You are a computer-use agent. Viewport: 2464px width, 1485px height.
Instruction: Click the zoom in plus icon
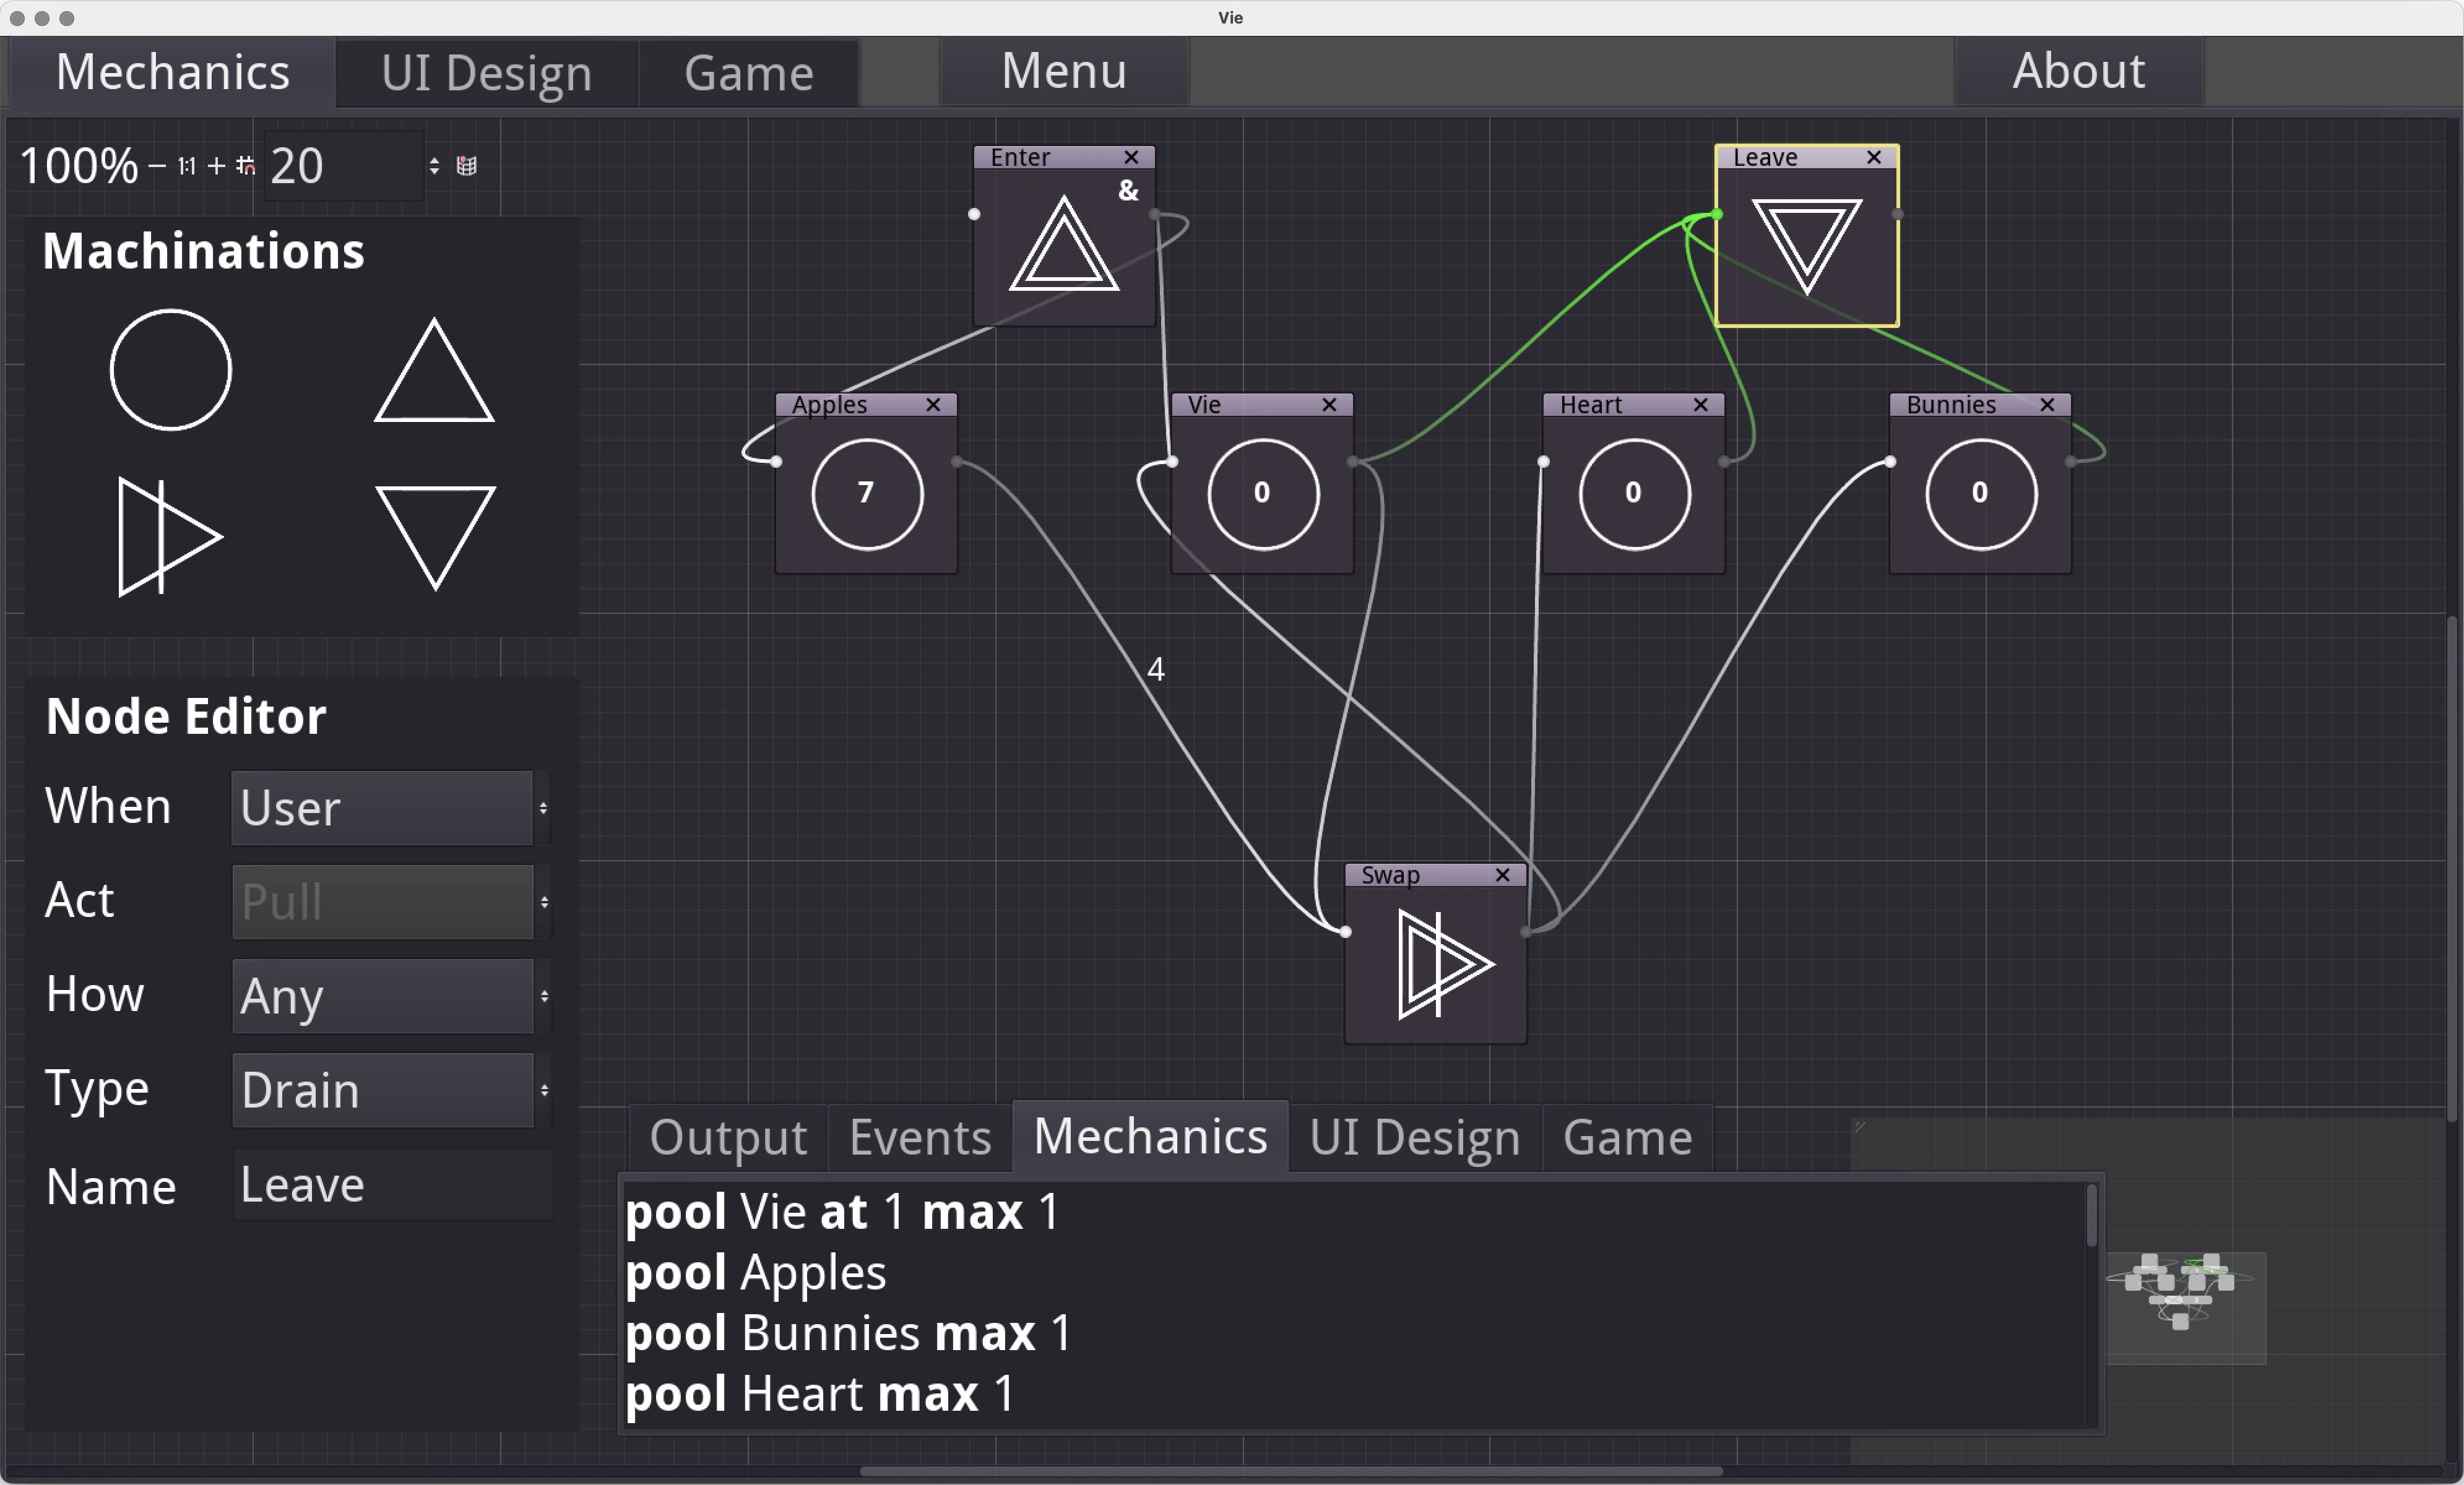point(216,166)
